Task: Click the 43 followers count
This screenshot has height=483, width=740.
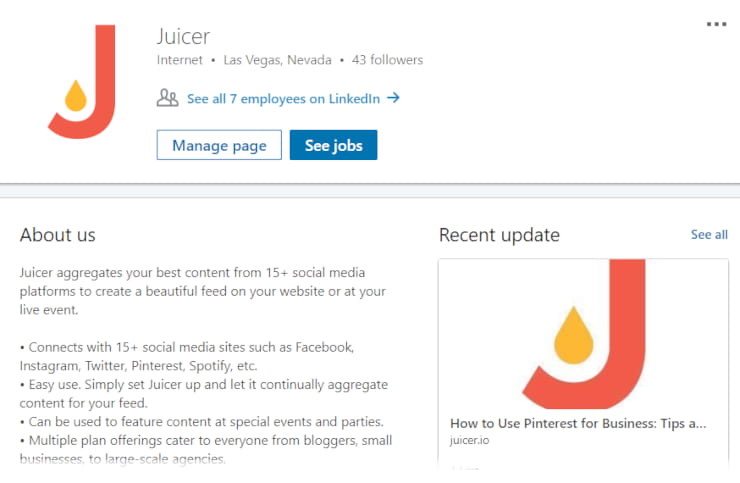Action: pyautogui.click(x=387, y=60)
